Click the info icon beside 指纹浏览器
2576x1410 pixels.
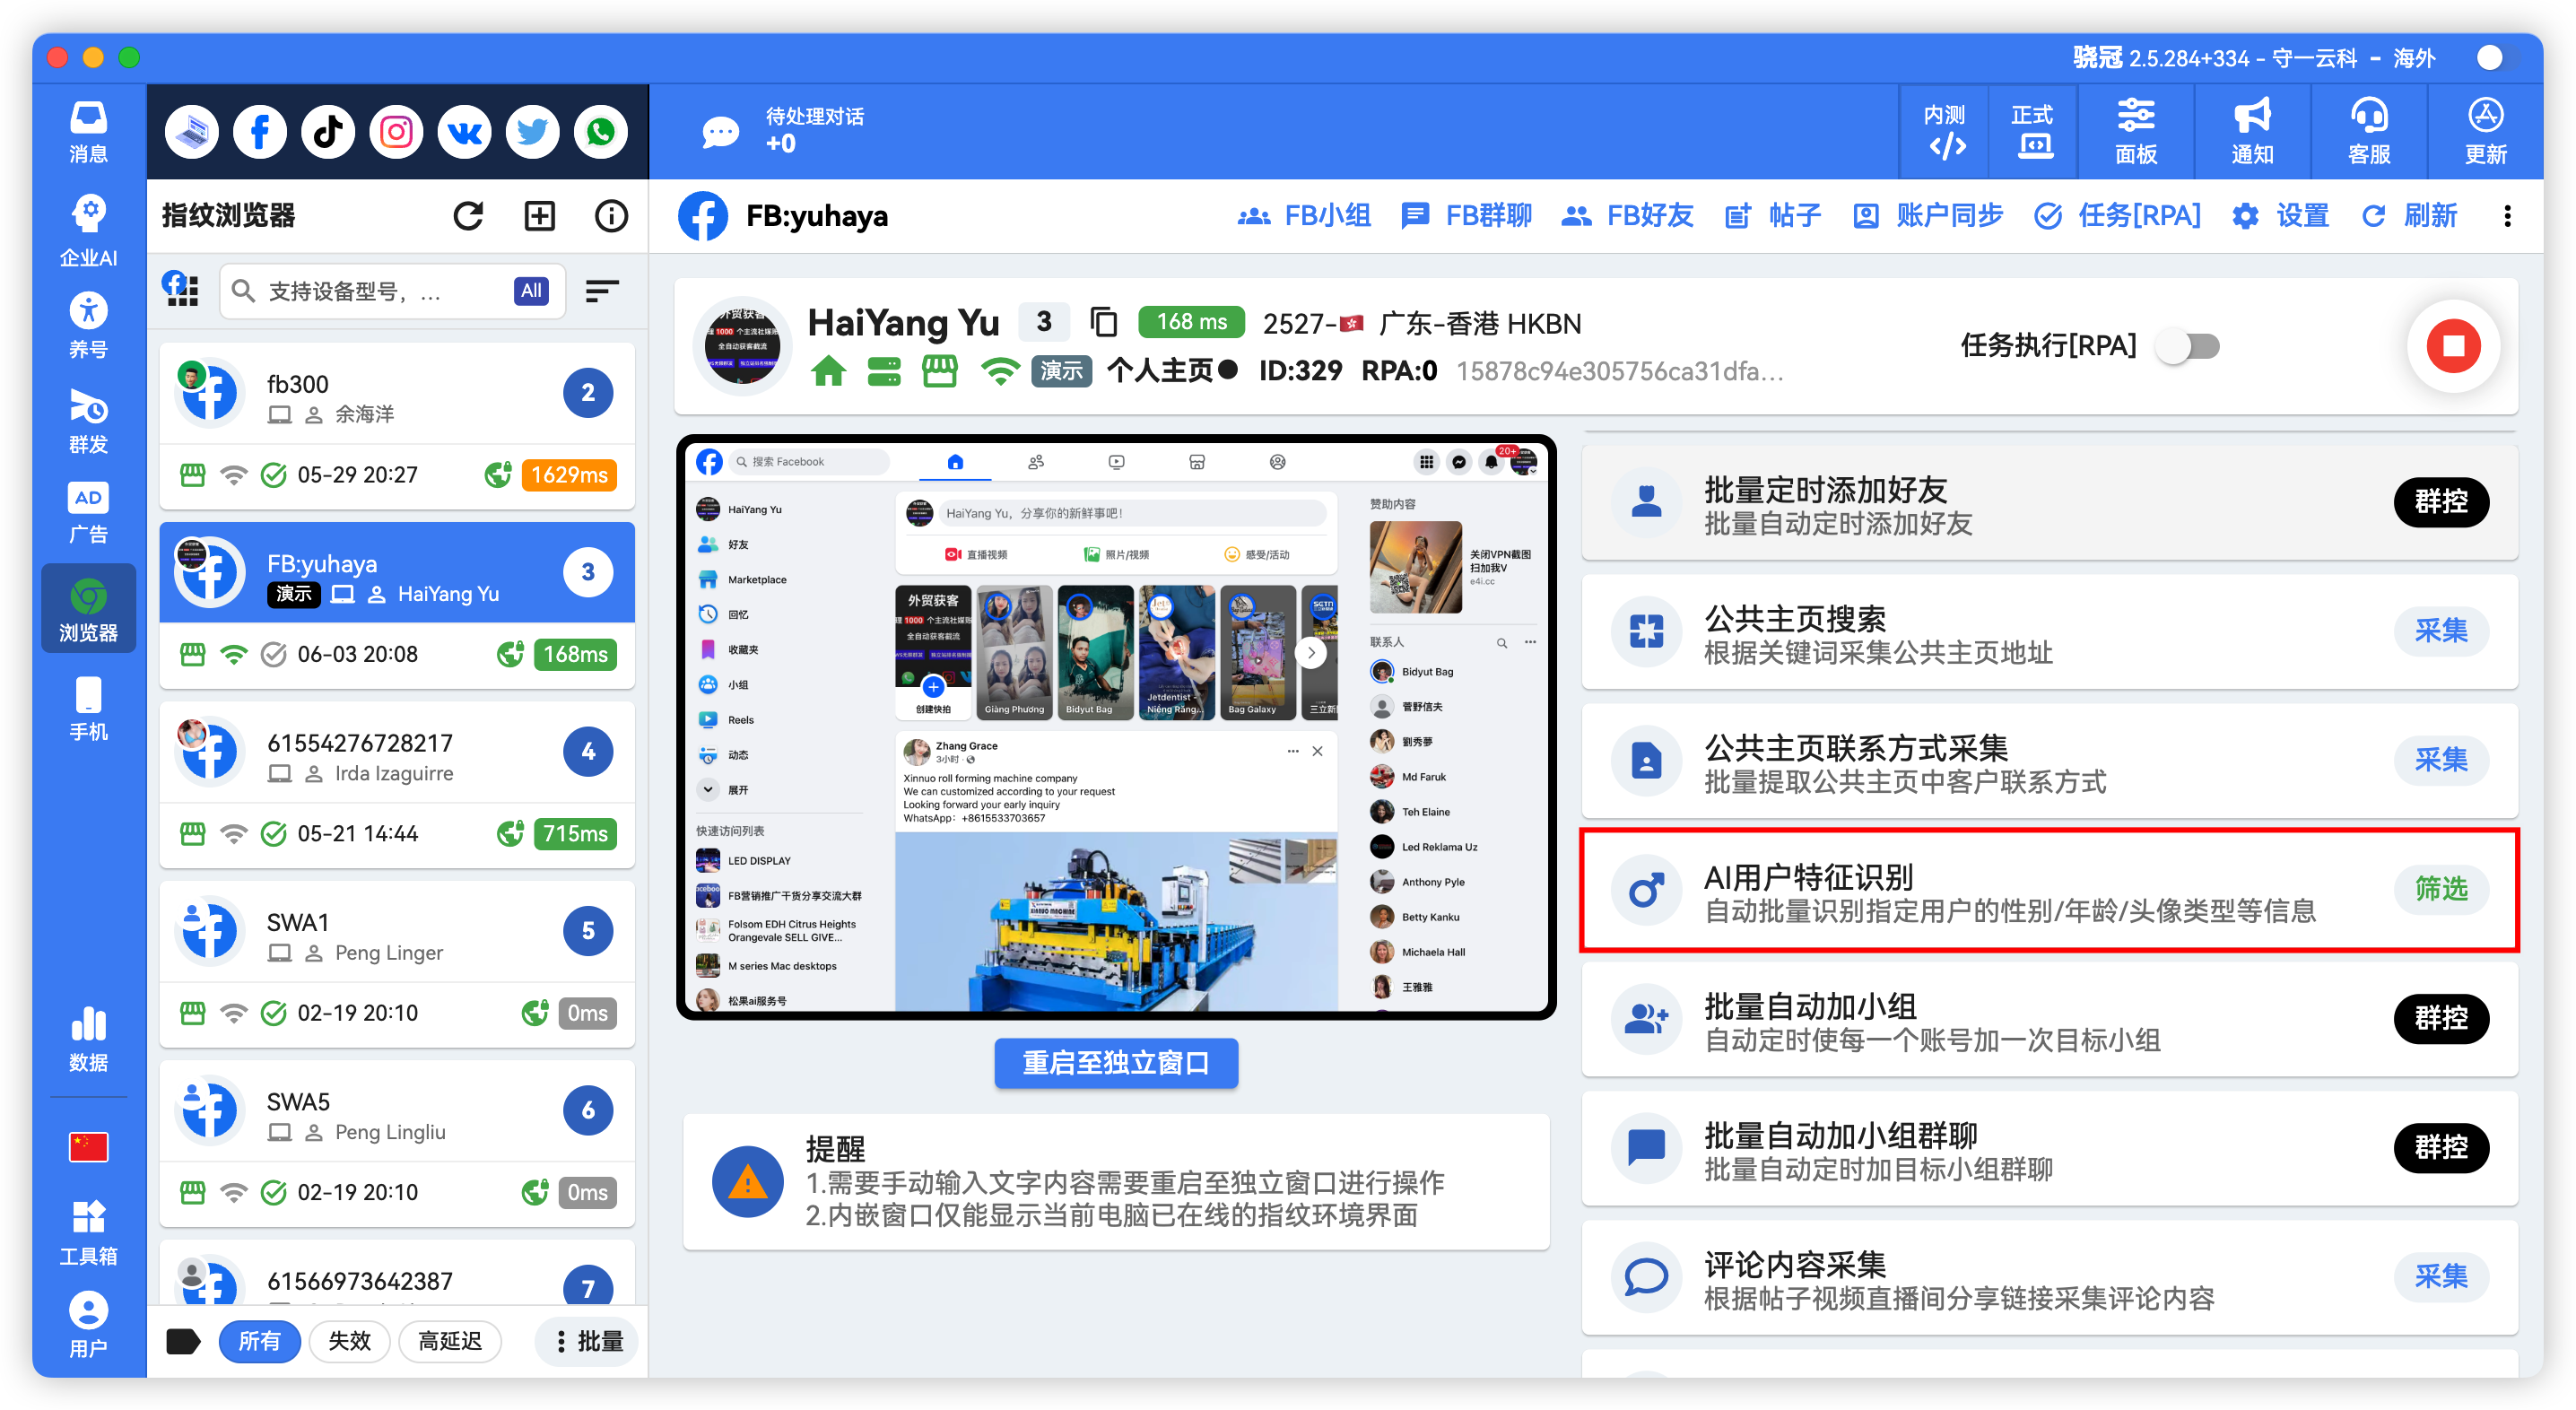tap(611, 215)
